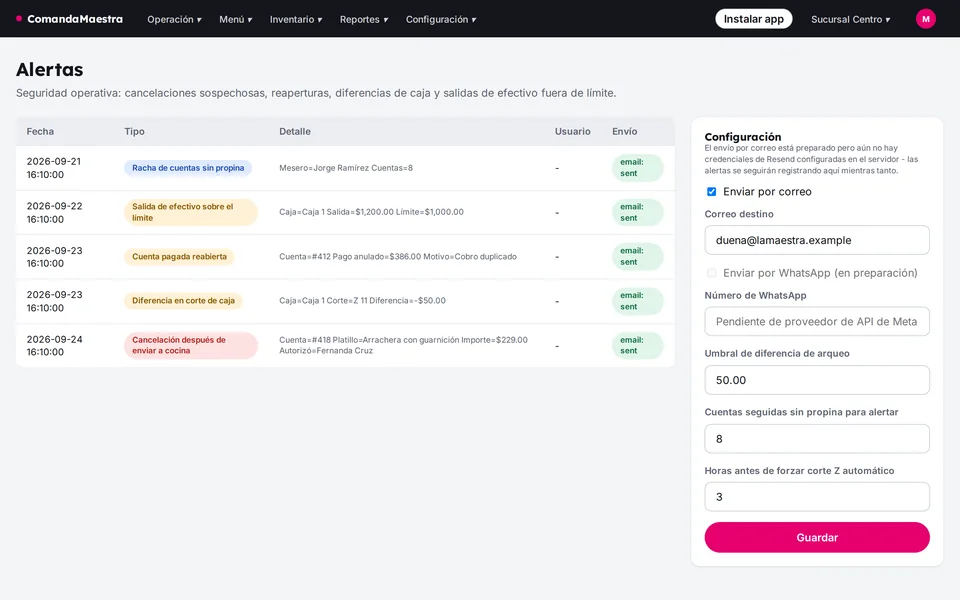Viewport: 960px width, 600px height.
Task: Select the 'Racha de cuentas sin propina' badge
Action: coord(188,168)
